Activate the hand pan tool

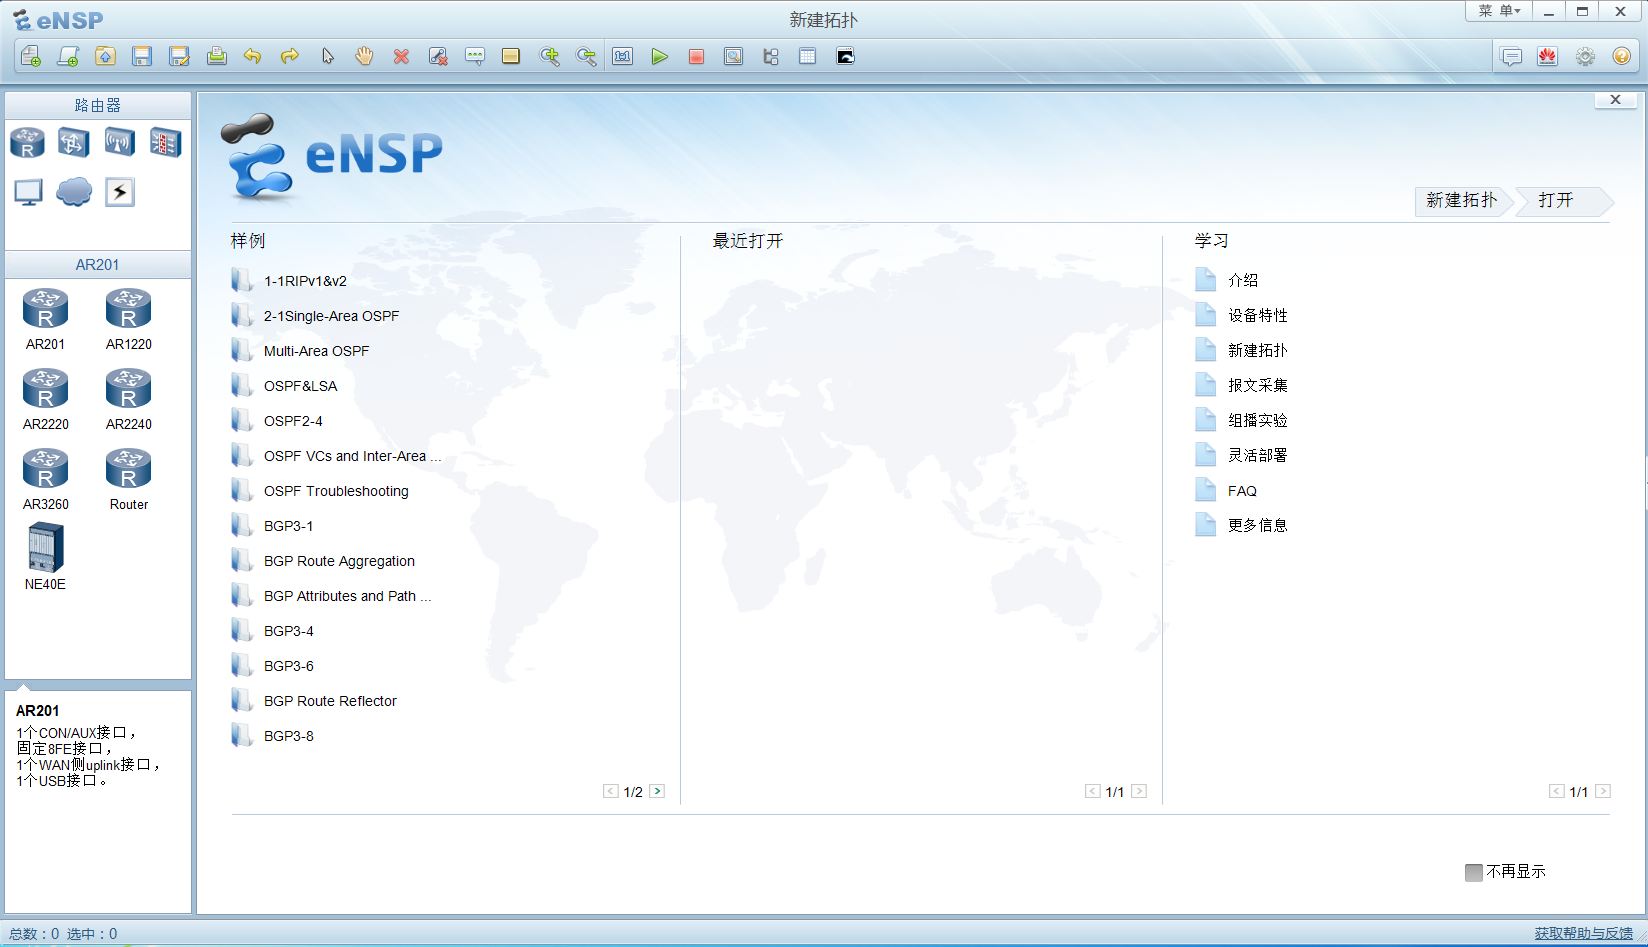tap(364, 57)
